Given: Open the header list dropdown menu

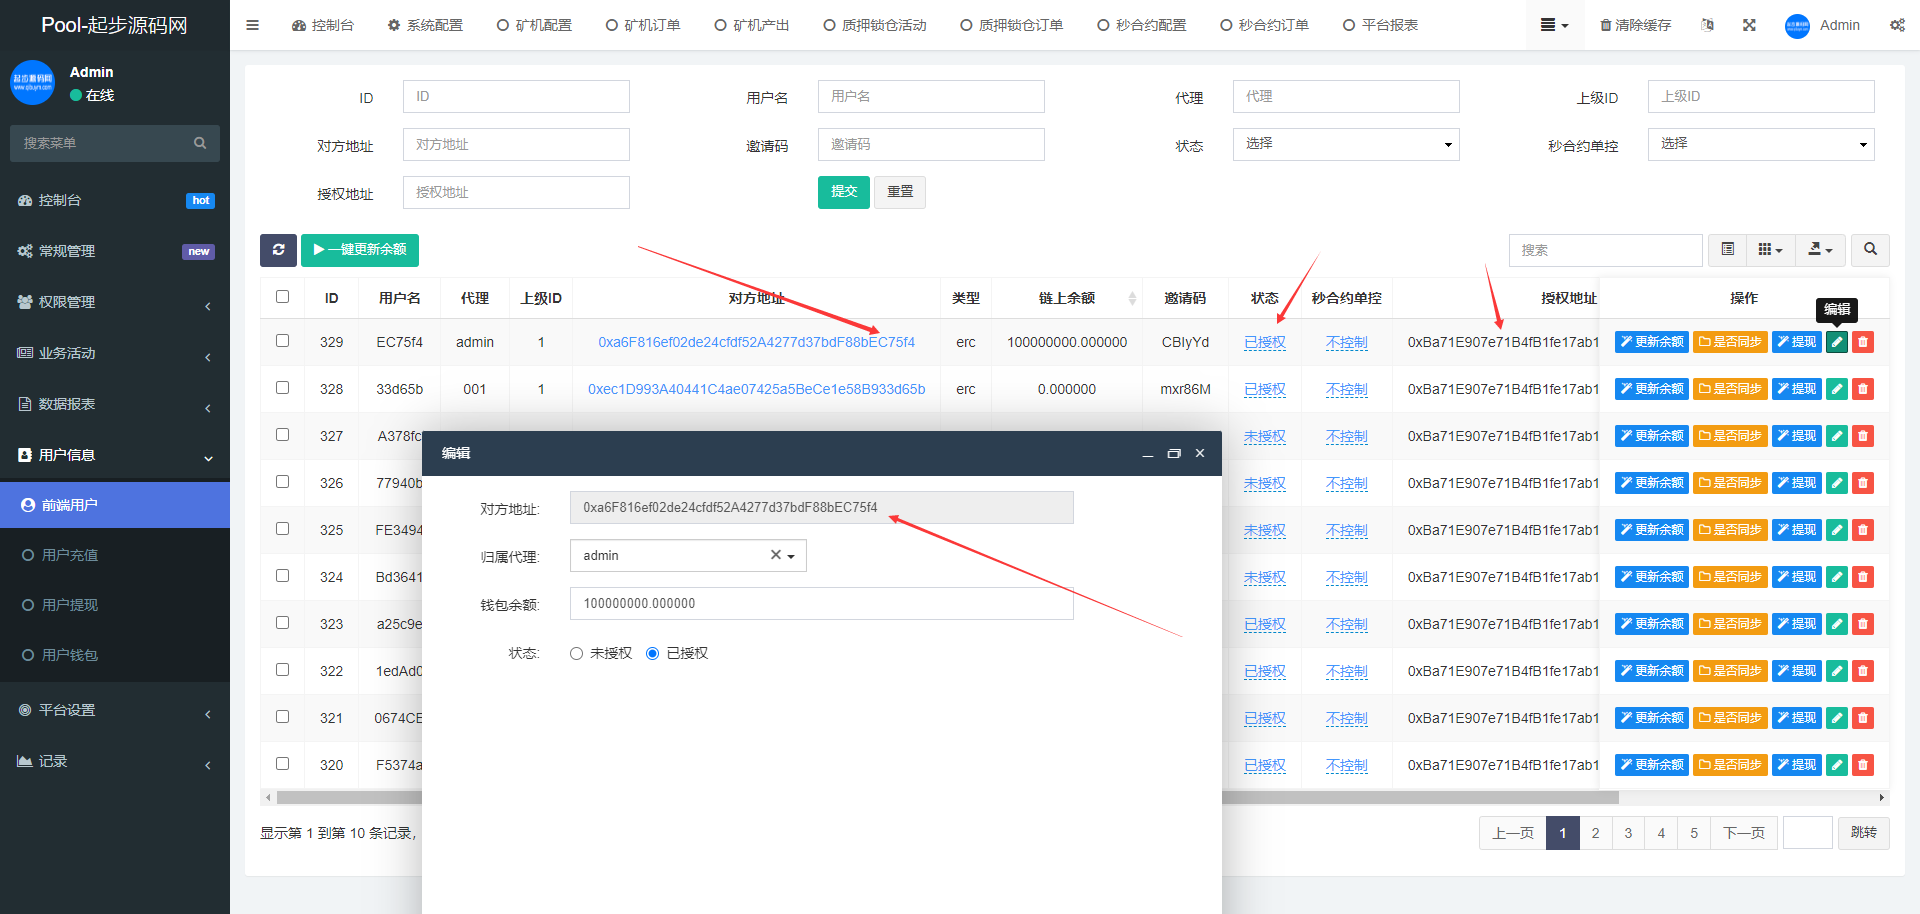Looking at the screenshot, I should coord(1554,25).
